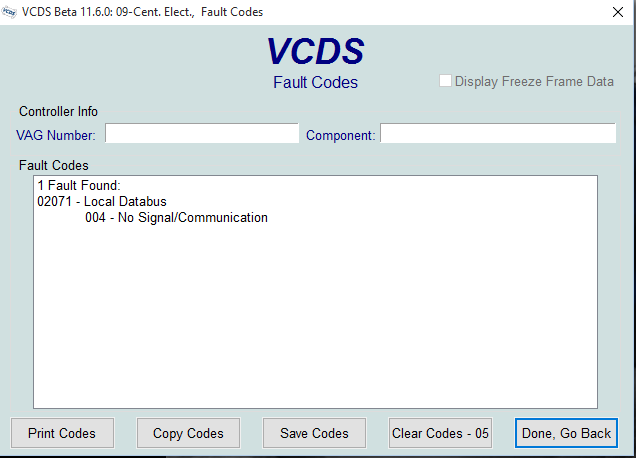Screen dimensions: 636x458
Task: Focus the Component text field
Action: 498,133
